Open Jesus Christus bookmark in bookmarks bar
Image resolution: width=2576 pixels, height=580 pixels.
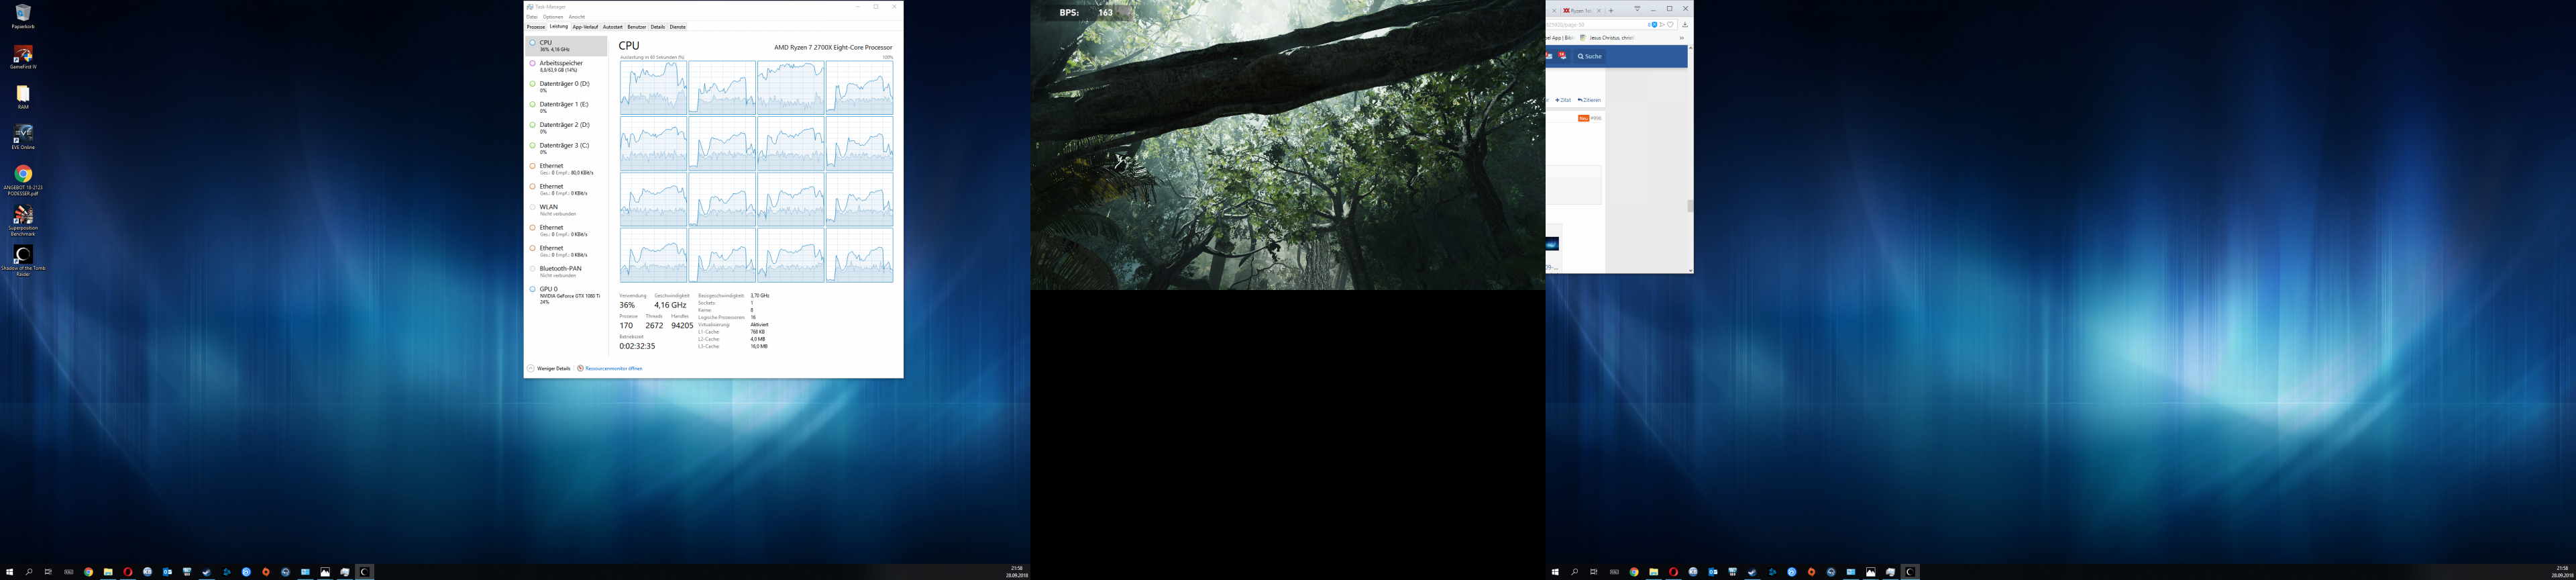pyautogui.click(x=1607, y=38)
